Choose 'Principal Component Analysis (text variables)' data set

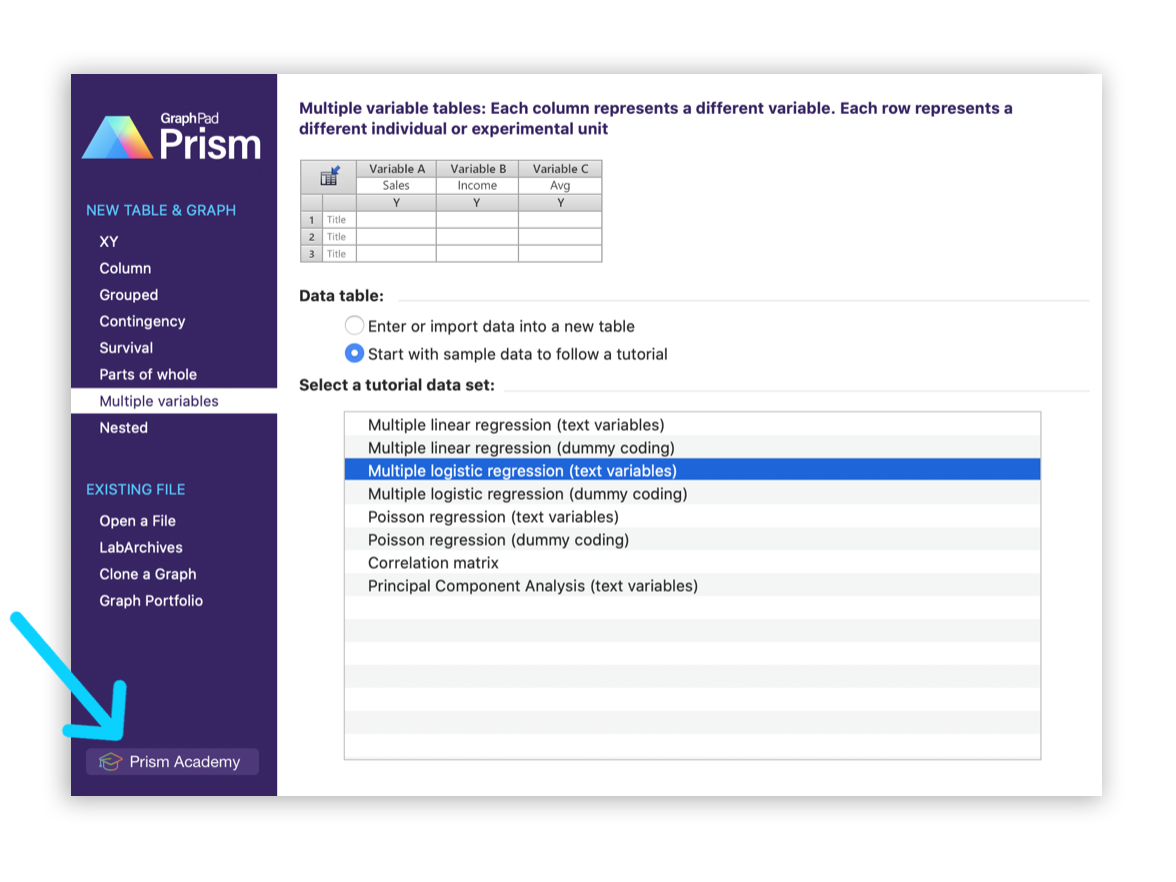[x=531, y=585]
